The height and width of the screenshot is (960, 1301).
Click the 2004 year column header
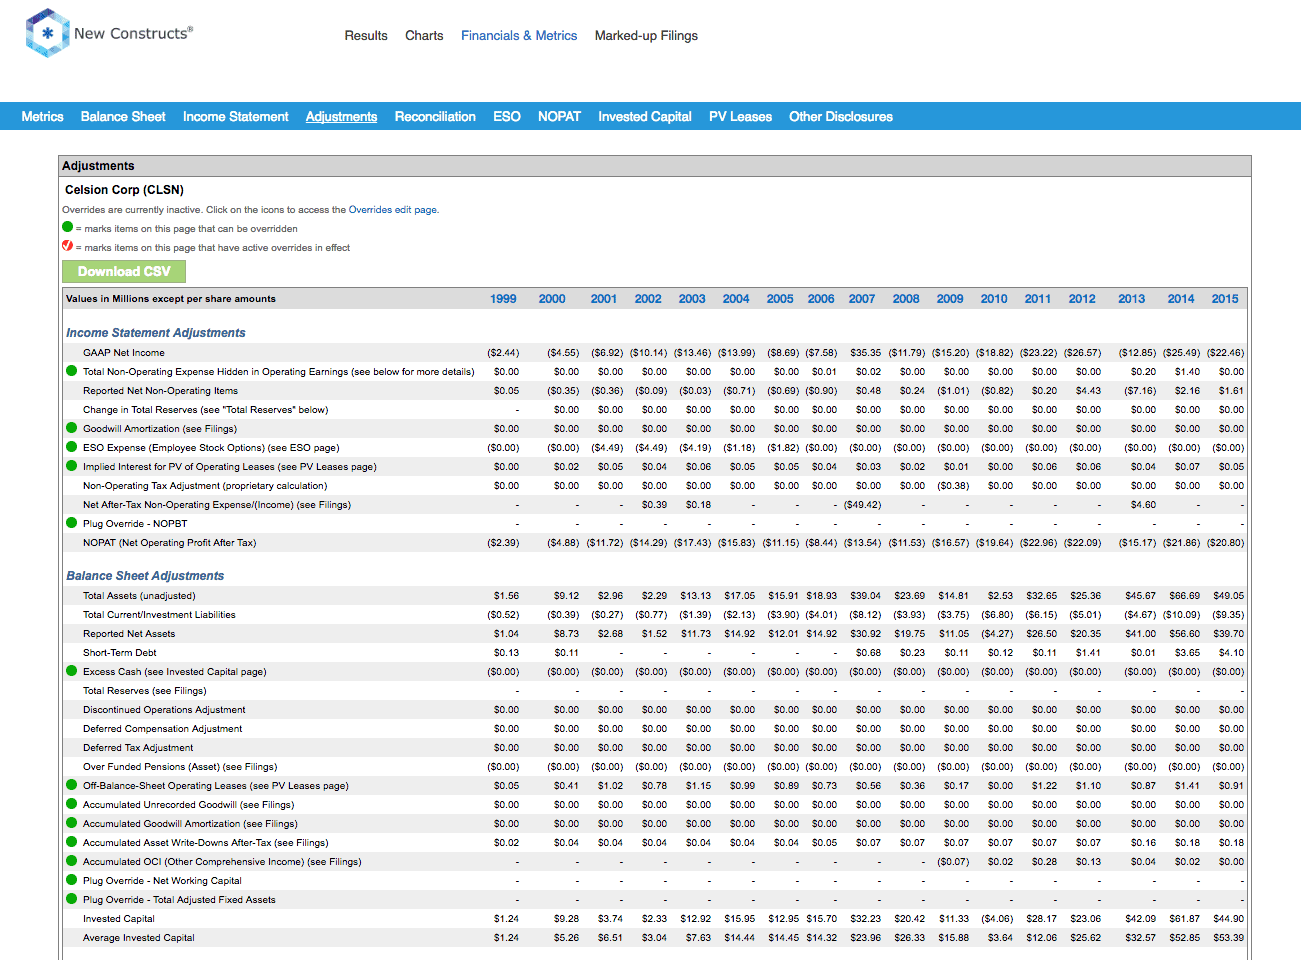click(736, 299)
